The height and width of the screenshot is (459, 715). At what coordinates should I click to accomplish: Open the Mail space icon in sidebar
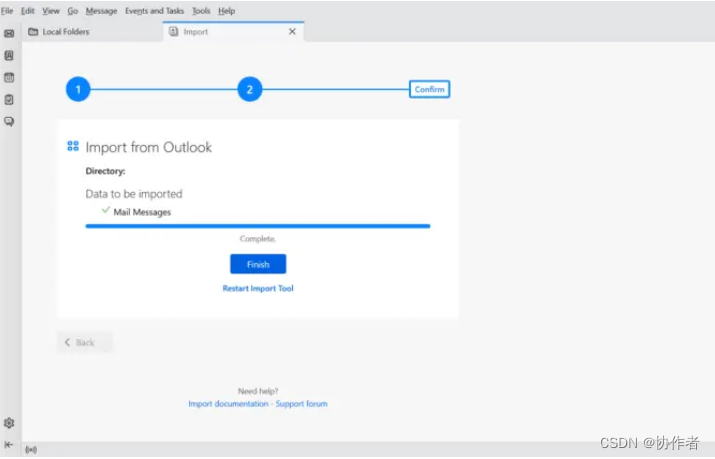[9, 34]
